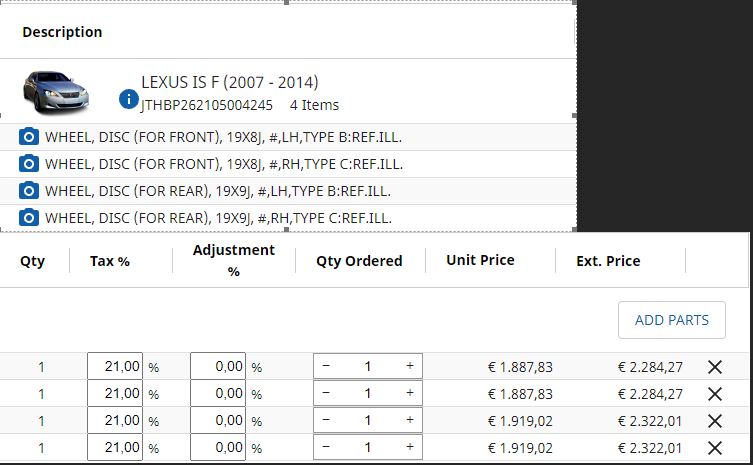Remove the second part row with X
753x465 pixels.
714,394
